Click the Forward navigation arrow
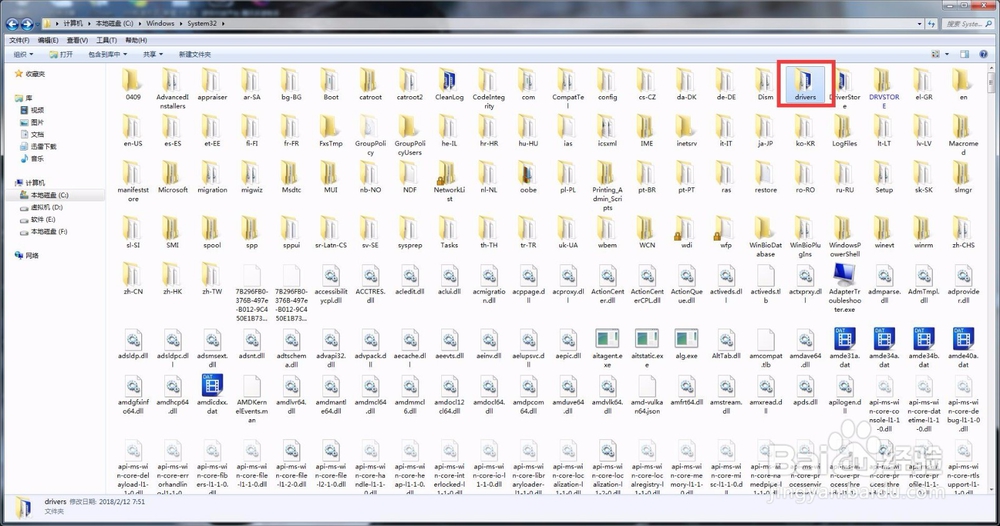The height and width of the screenshot is (526, 1000). (27, 24)
